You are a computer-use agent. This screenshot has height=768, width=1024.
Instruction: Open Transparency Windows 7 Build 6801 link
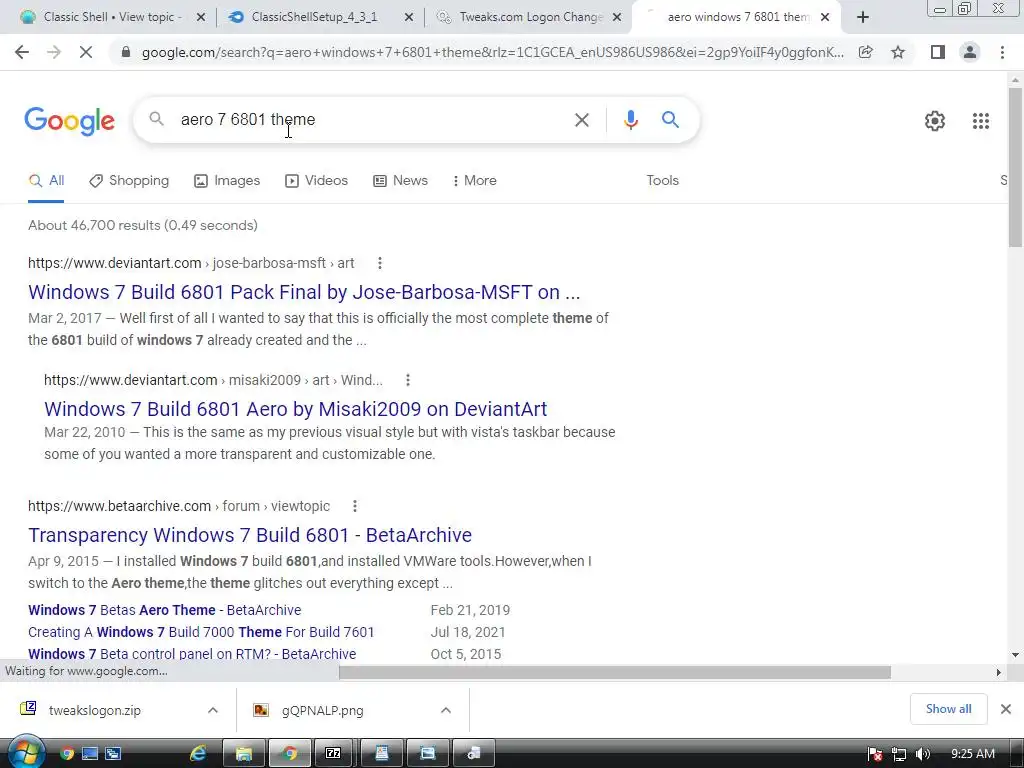[x=249, y=535]
